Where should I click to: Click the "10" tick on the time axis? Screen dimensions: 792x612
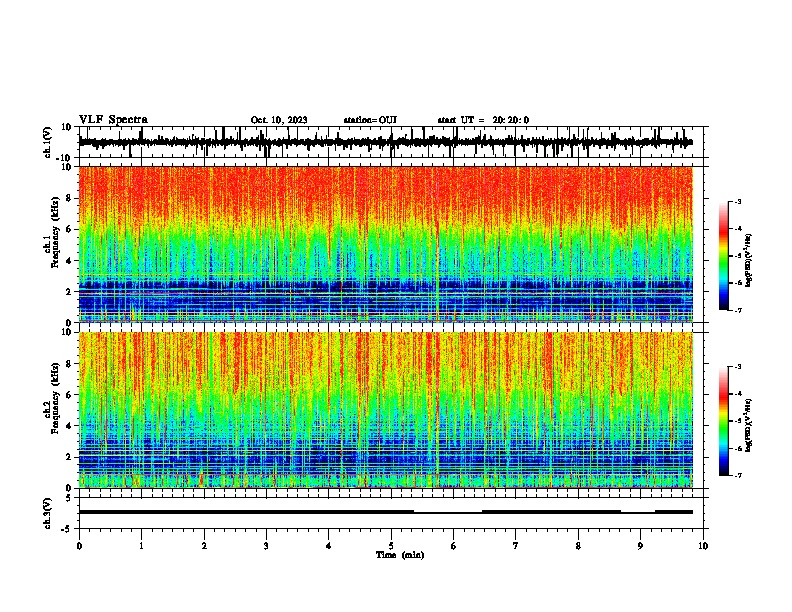coord(703,546)
